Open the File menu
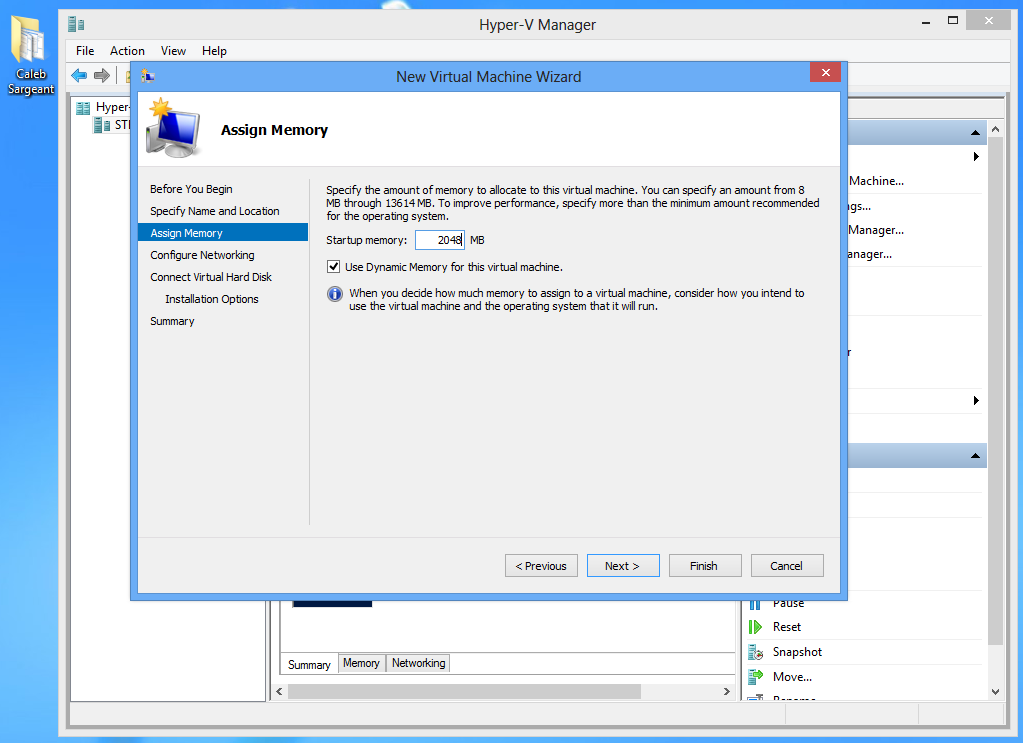This screenshot has height=743, width=1023. (85, 51)
